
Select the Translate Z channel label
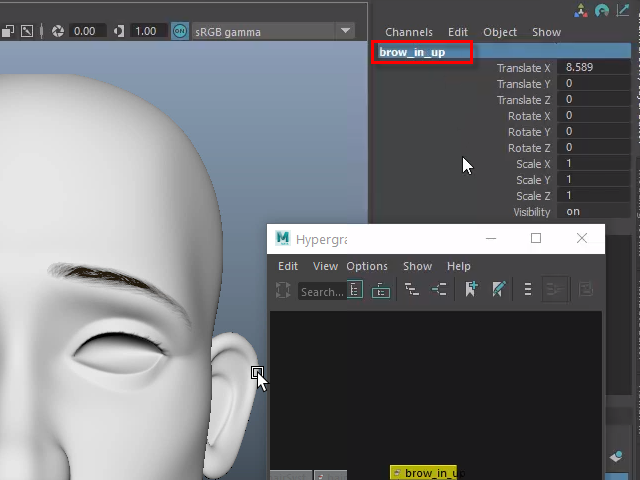coord(523,100)
